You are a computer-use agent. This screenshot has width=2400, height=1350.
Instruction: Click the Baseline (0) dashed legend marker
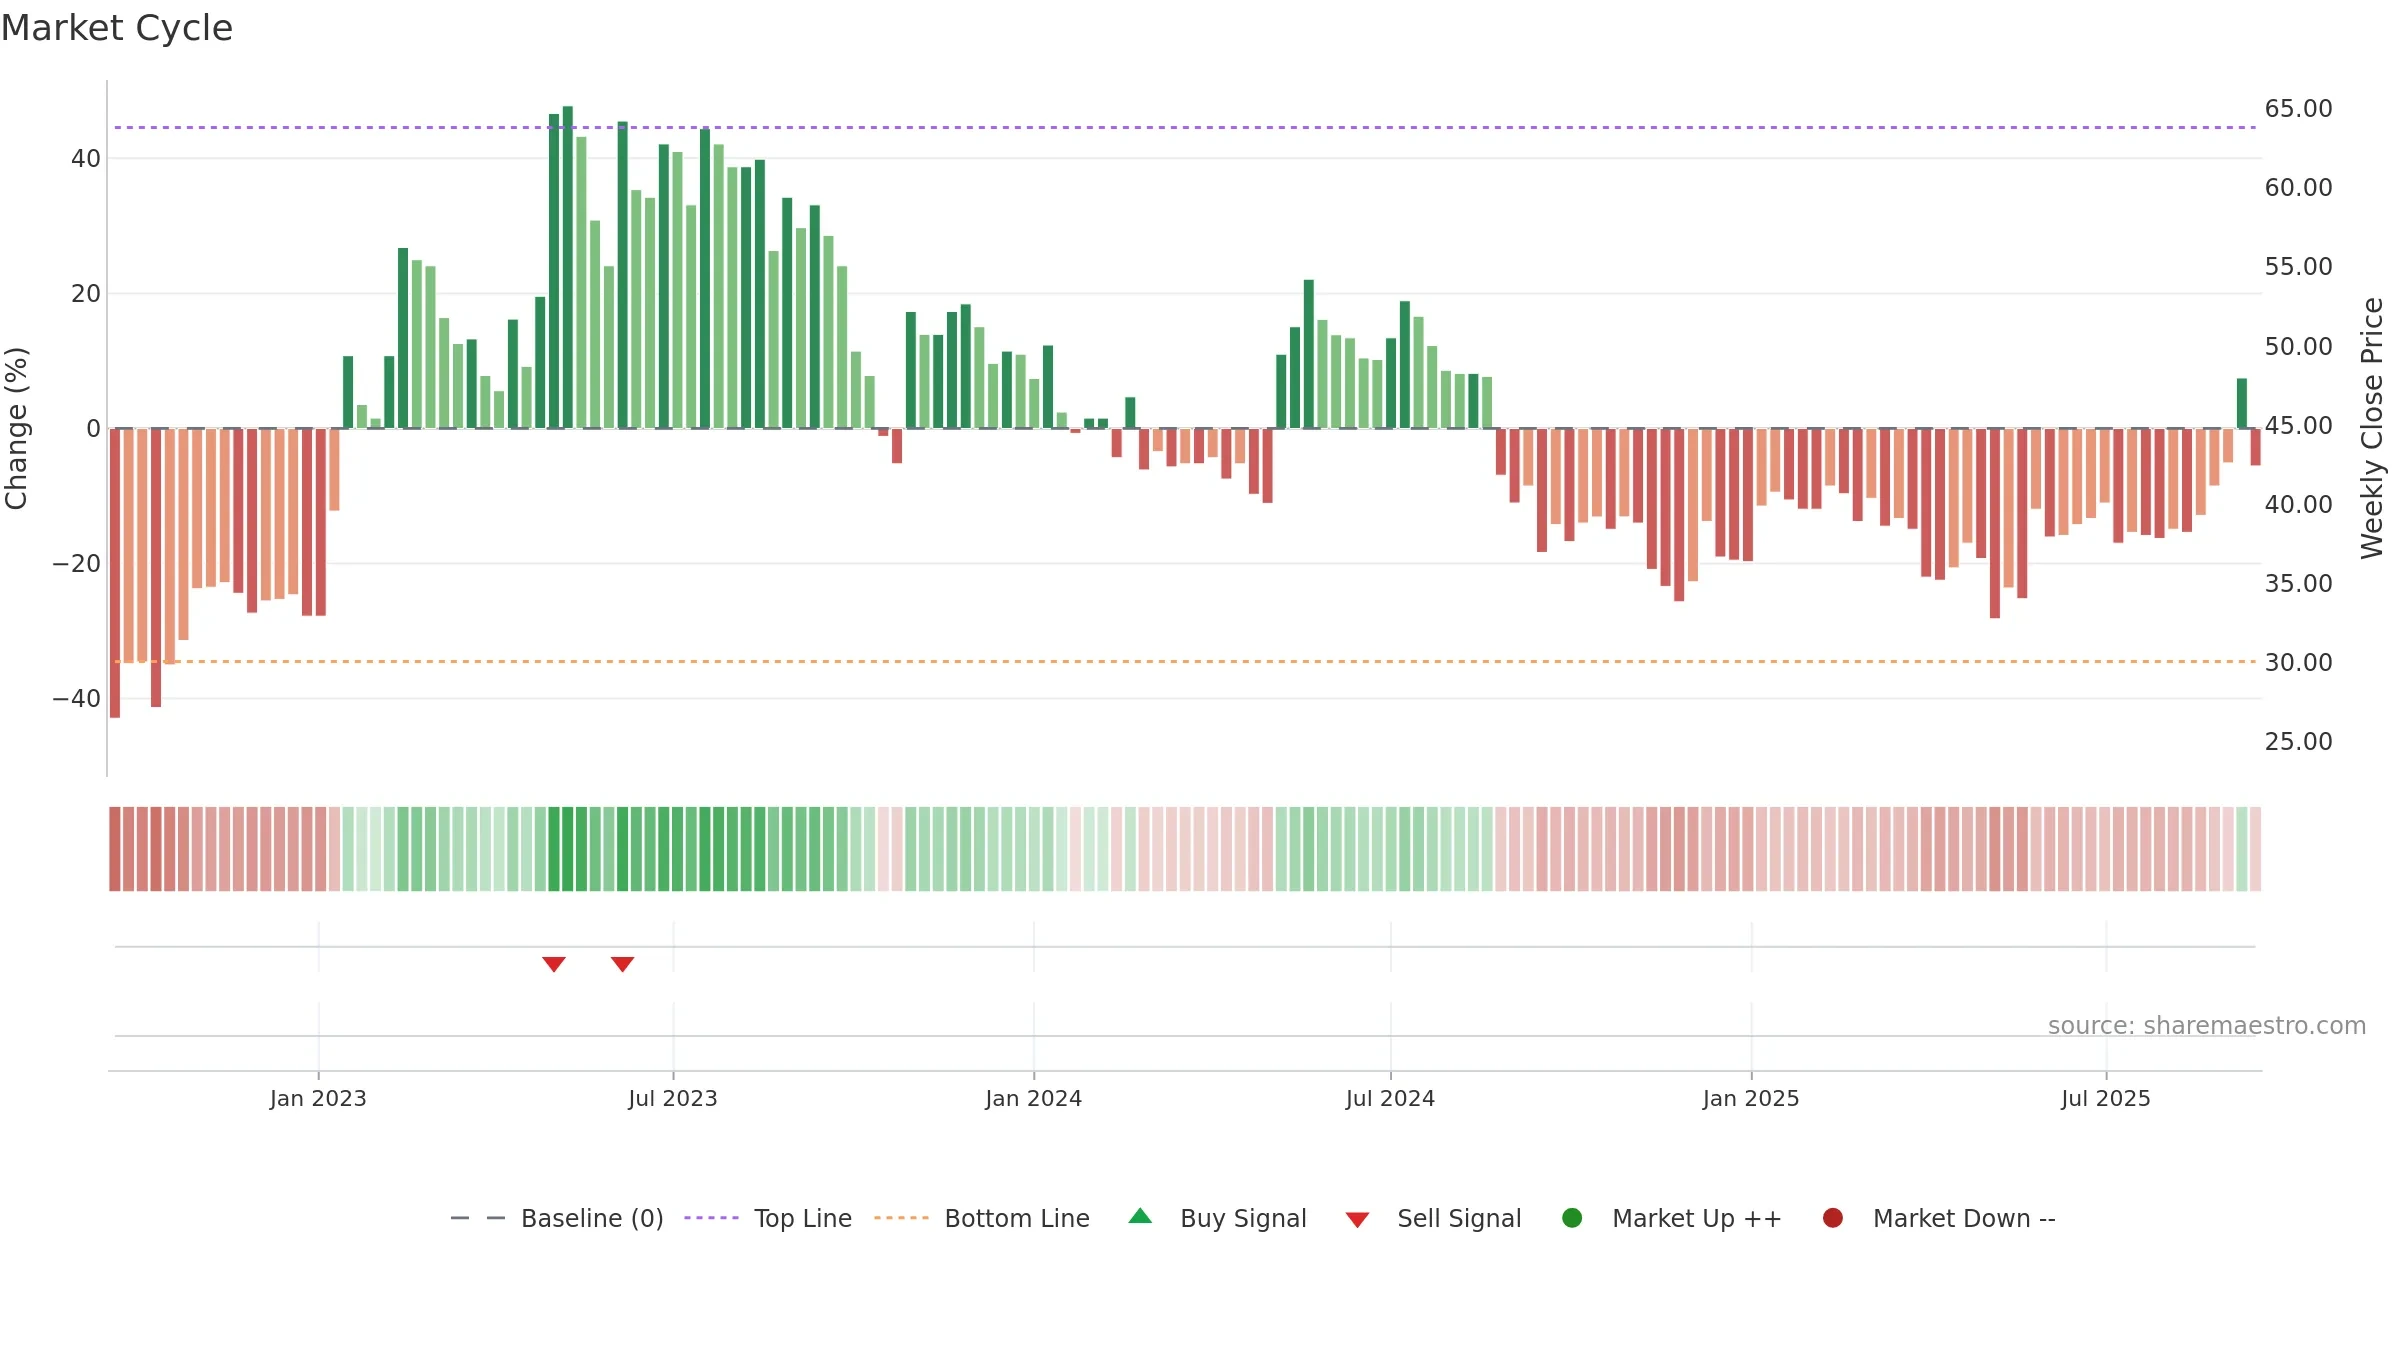coord(478,1218)
